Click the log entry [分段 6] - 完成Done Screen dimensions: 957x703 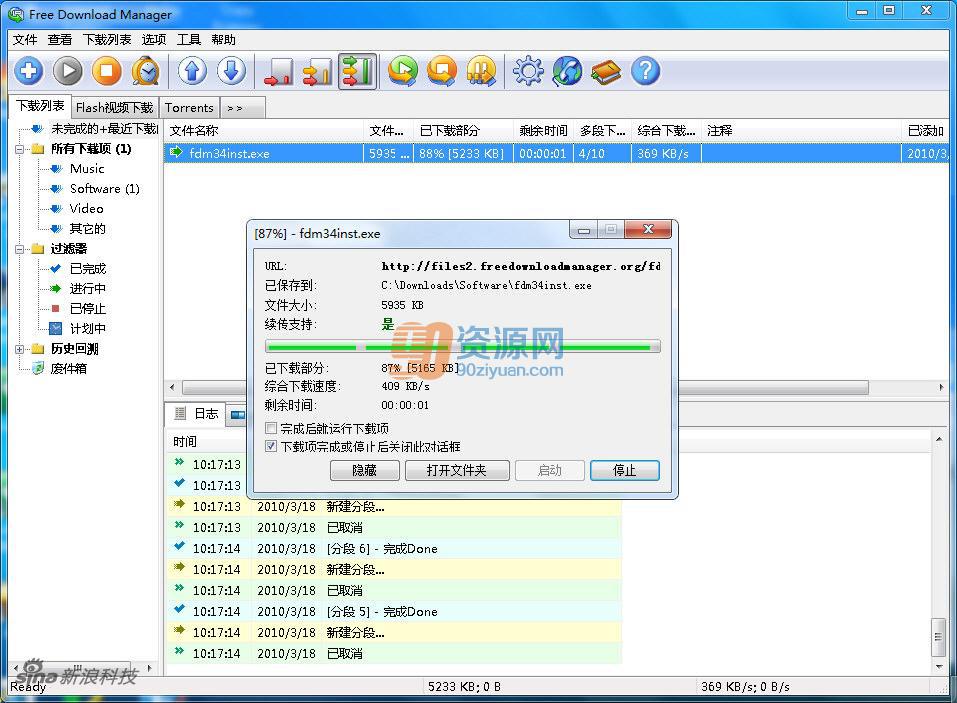click(x=382, y=549)
